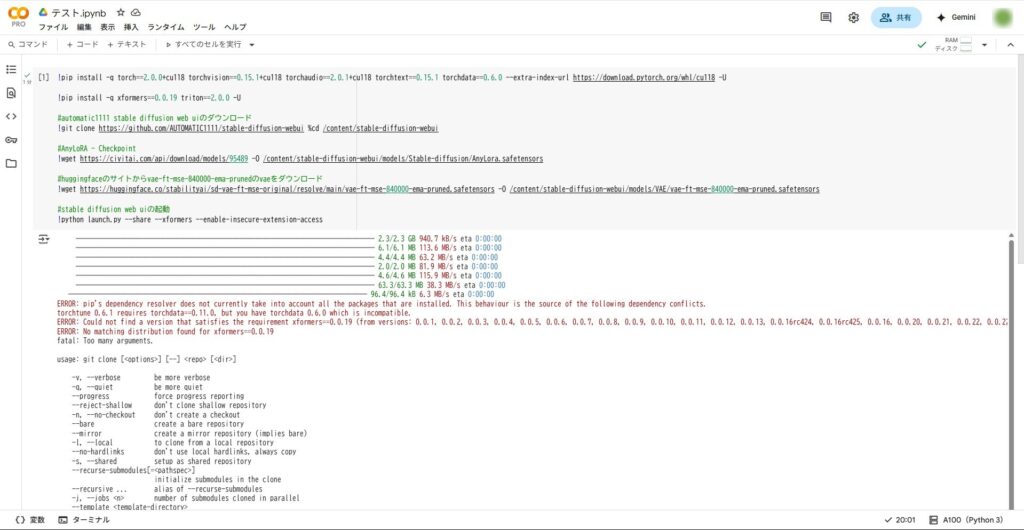Screen dimensions: 1024x530
Task: Click the 'fatal: Too many arguments.' output
Action: 105,341
